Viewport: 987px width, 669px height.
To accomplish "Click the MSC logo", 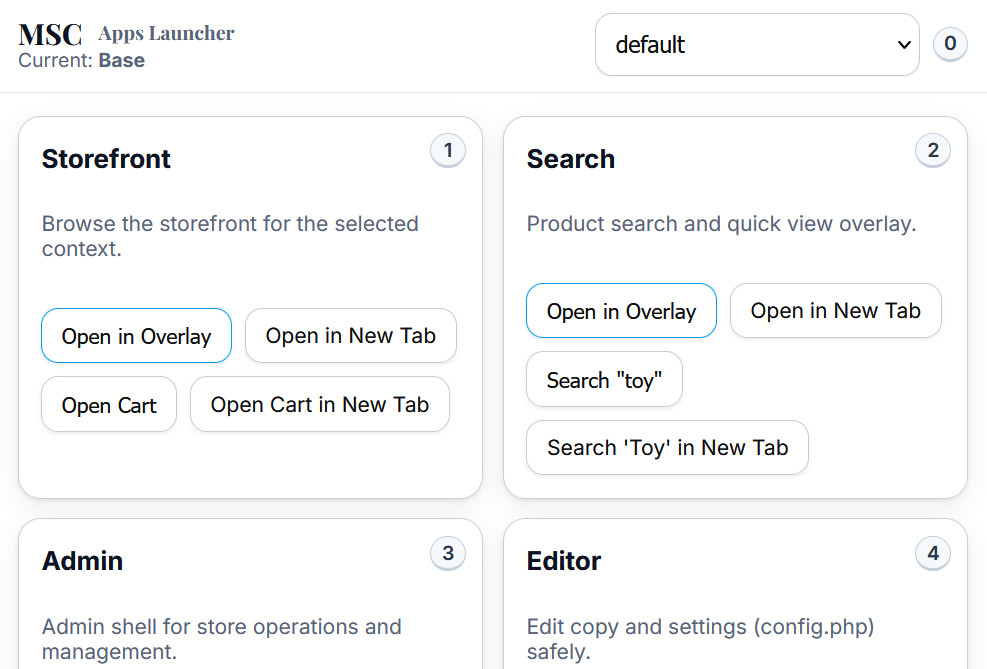I will (50, 34).
